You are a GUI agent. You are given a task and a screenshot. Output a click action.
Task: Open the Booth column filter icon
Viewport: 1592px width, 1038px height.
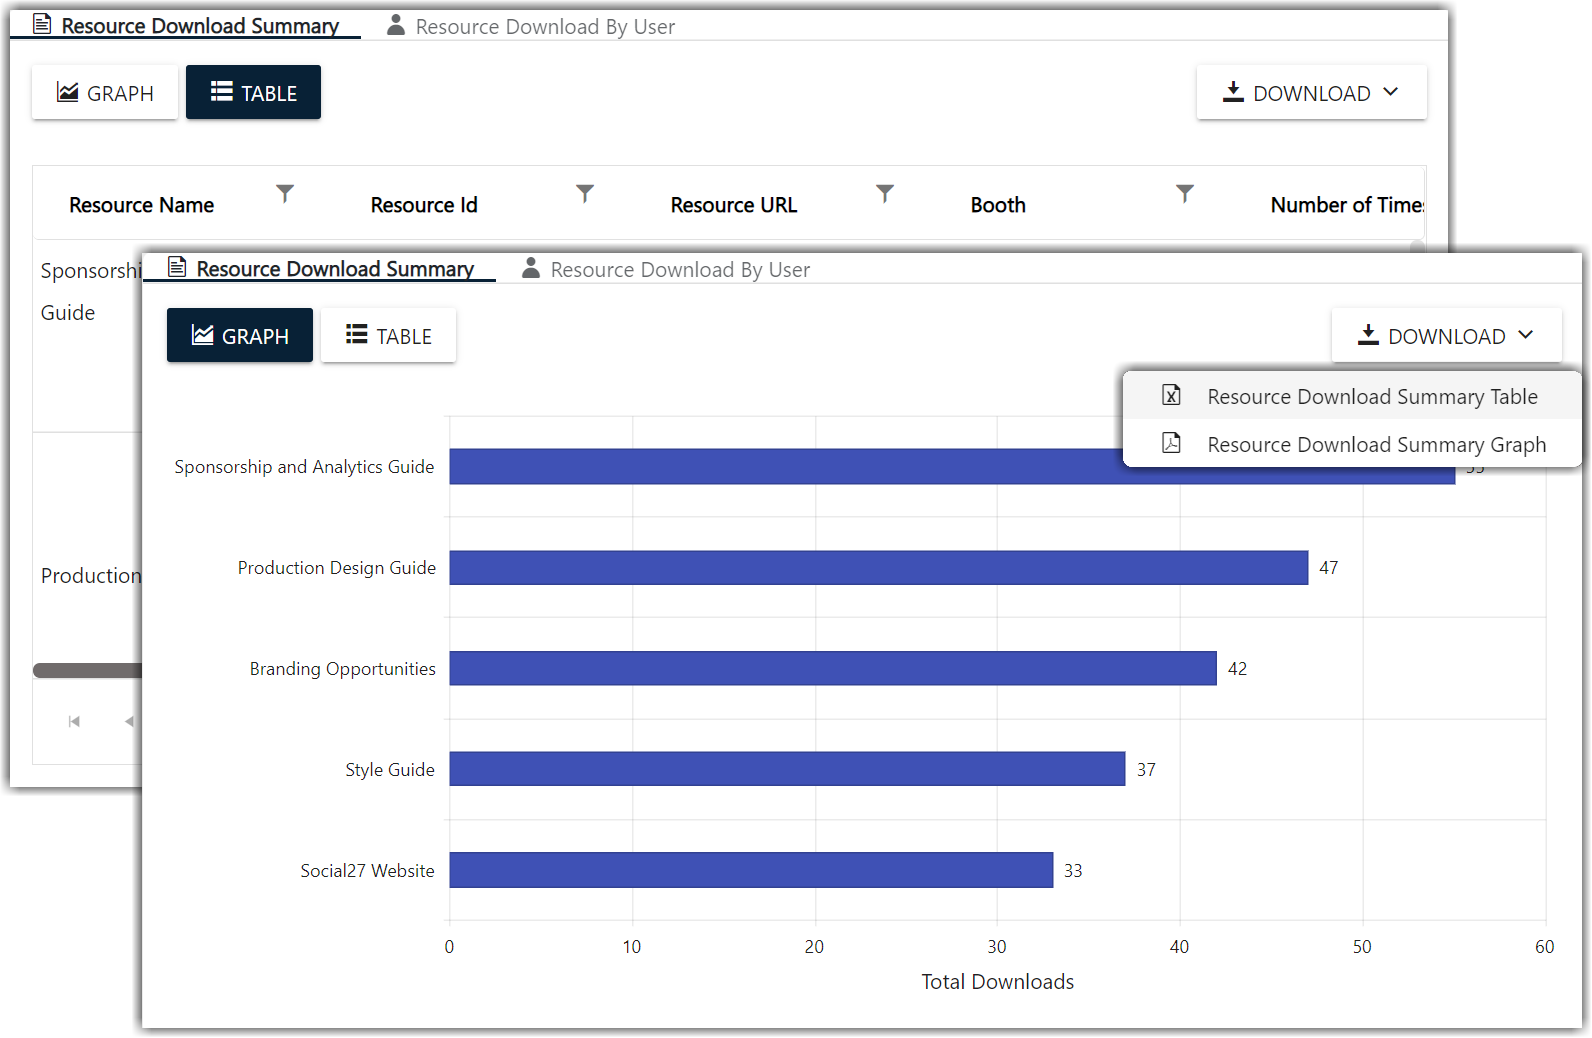pyautogui.click(x=1185, y=193)
